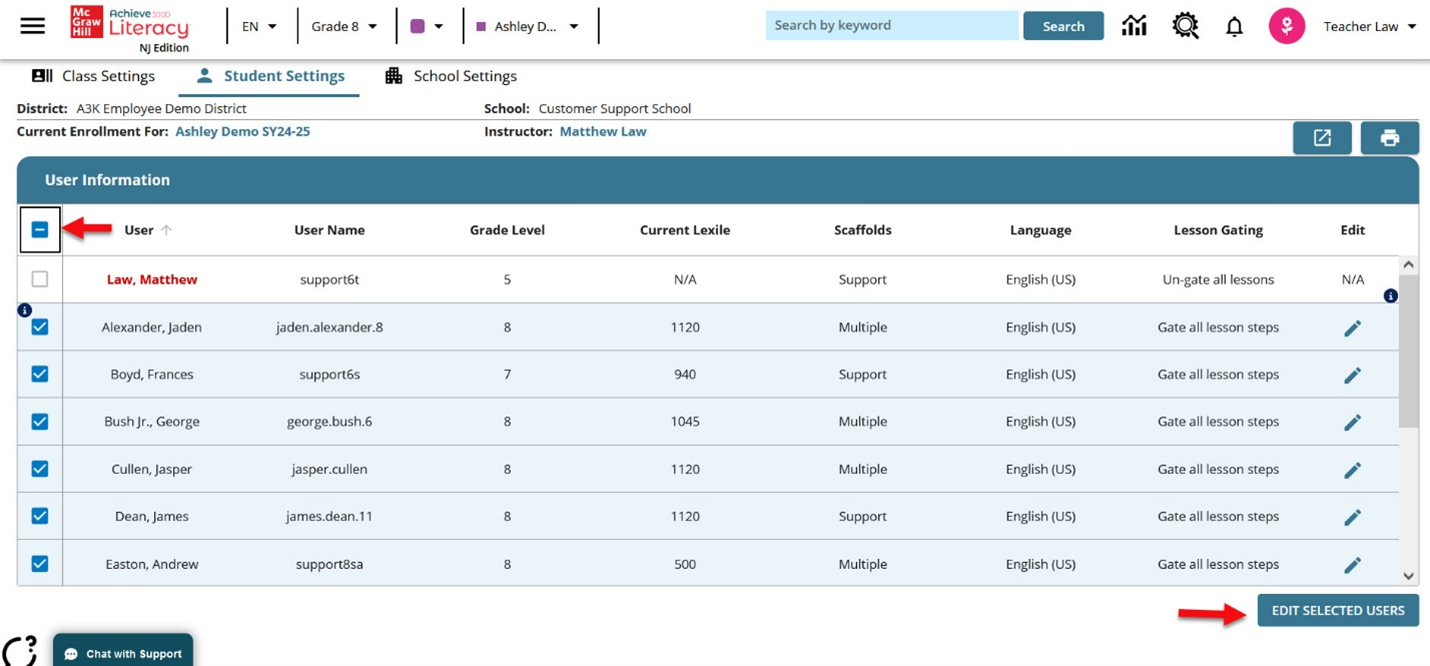
Task: Click pencil icon for Andrew Easton
Action: (1352, 565)
